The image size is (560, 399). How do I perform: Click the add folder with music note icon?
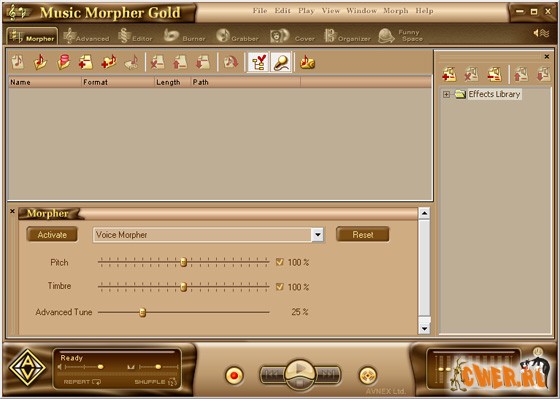(109, 63)
